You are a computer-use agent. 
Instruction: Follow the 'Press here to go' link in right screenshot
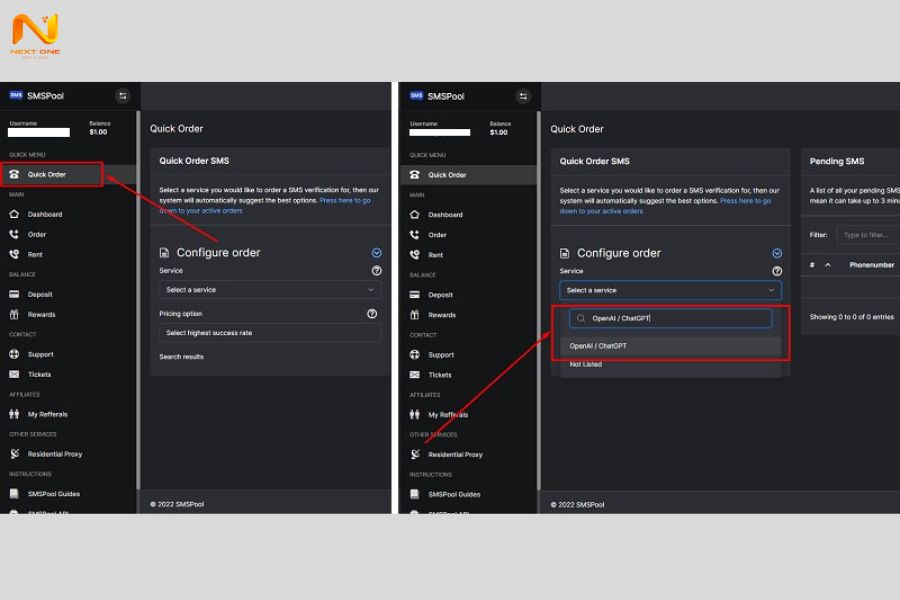tap(745, 201)
